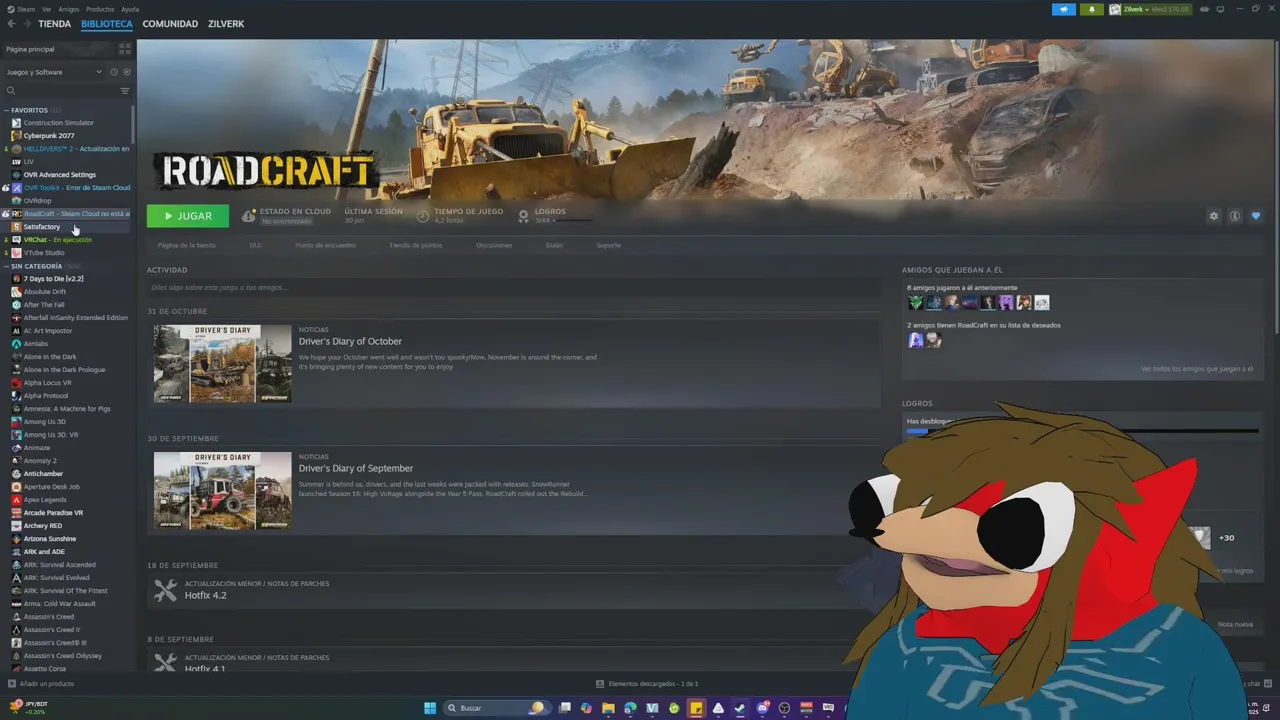The image size is (1280, 720).
Task: Open OBS Studio from taskbar
Action: 784,708
